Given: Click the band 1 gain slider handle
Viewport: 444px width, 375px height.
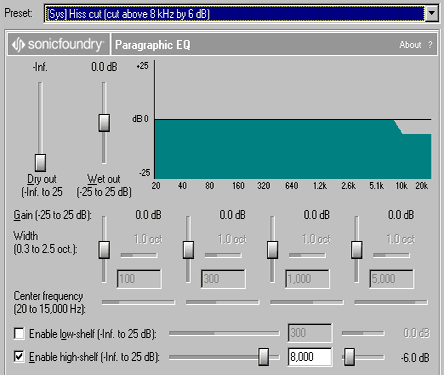Looking at the screenshot, I should [x=104, y=250].
